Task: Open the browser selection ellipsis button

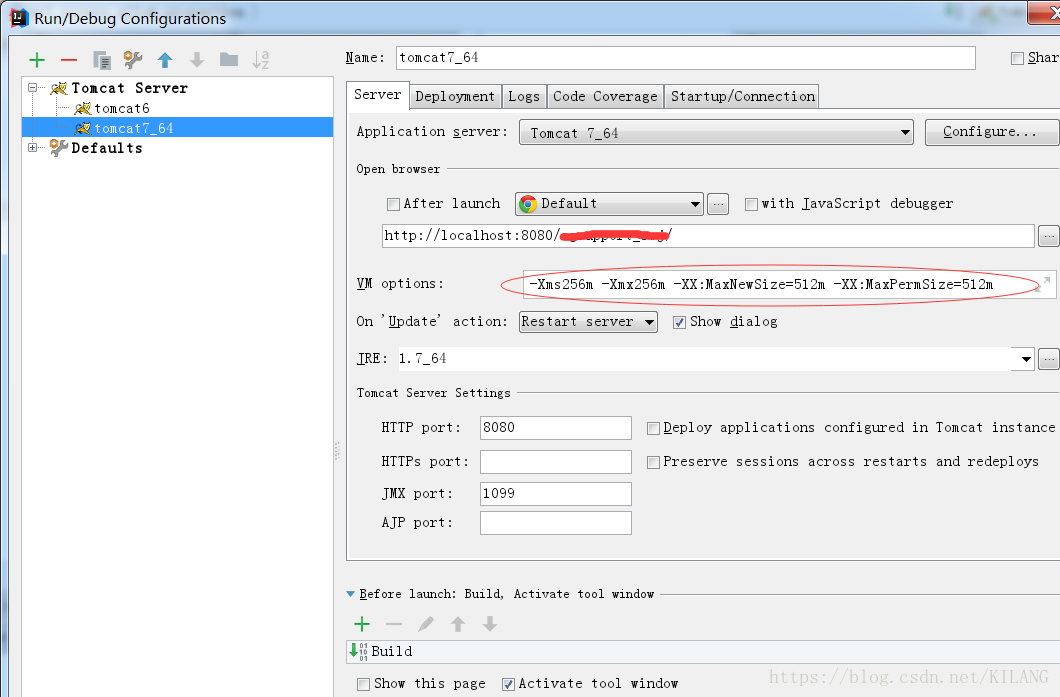Action: 718,203
